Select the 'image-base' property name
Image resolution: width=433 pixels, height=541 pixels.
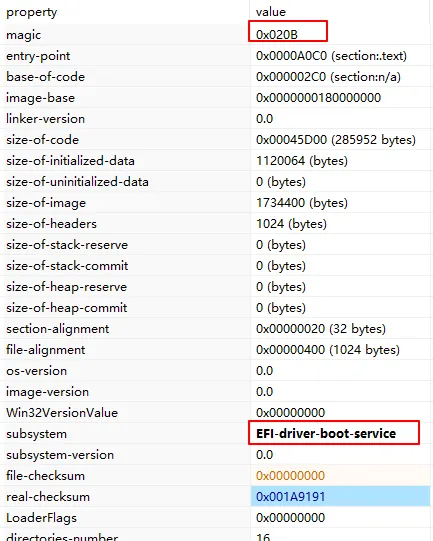point(40,98)
